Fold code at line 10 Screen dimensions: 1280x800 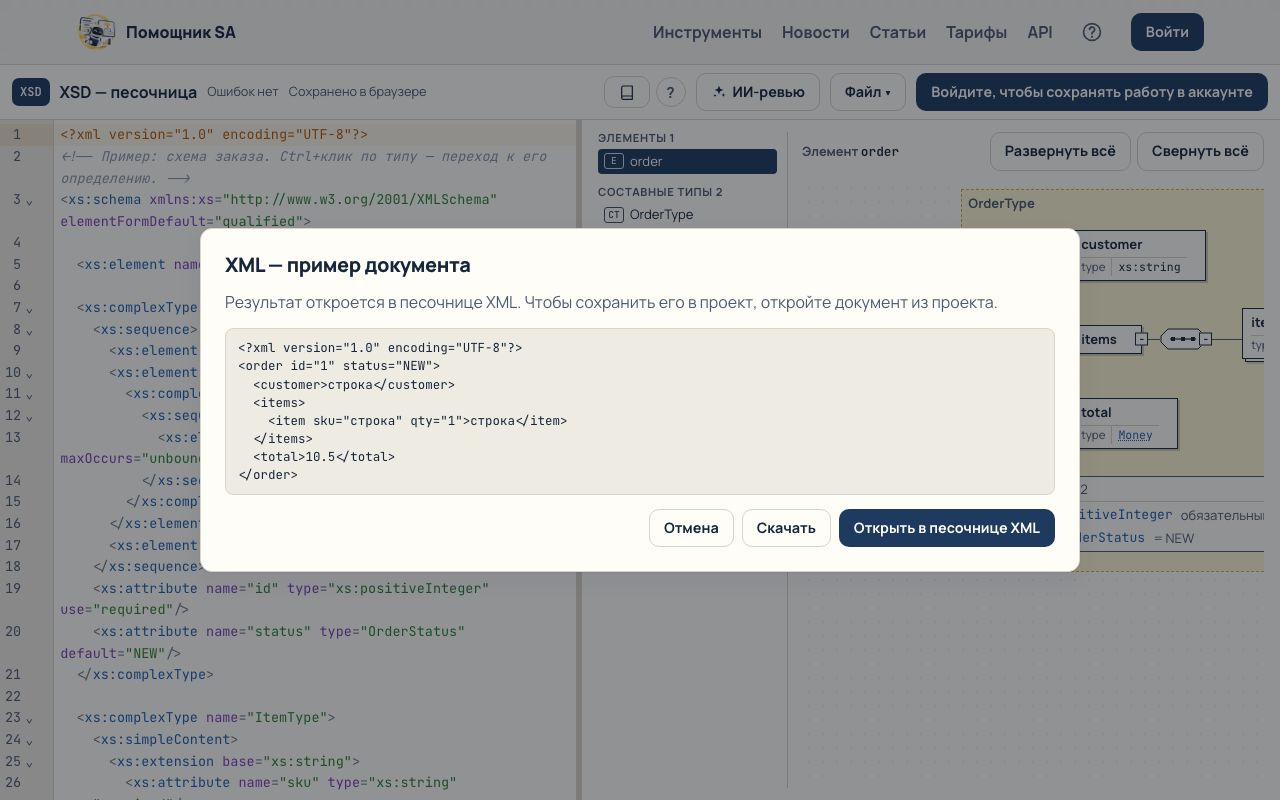[29, 374]
